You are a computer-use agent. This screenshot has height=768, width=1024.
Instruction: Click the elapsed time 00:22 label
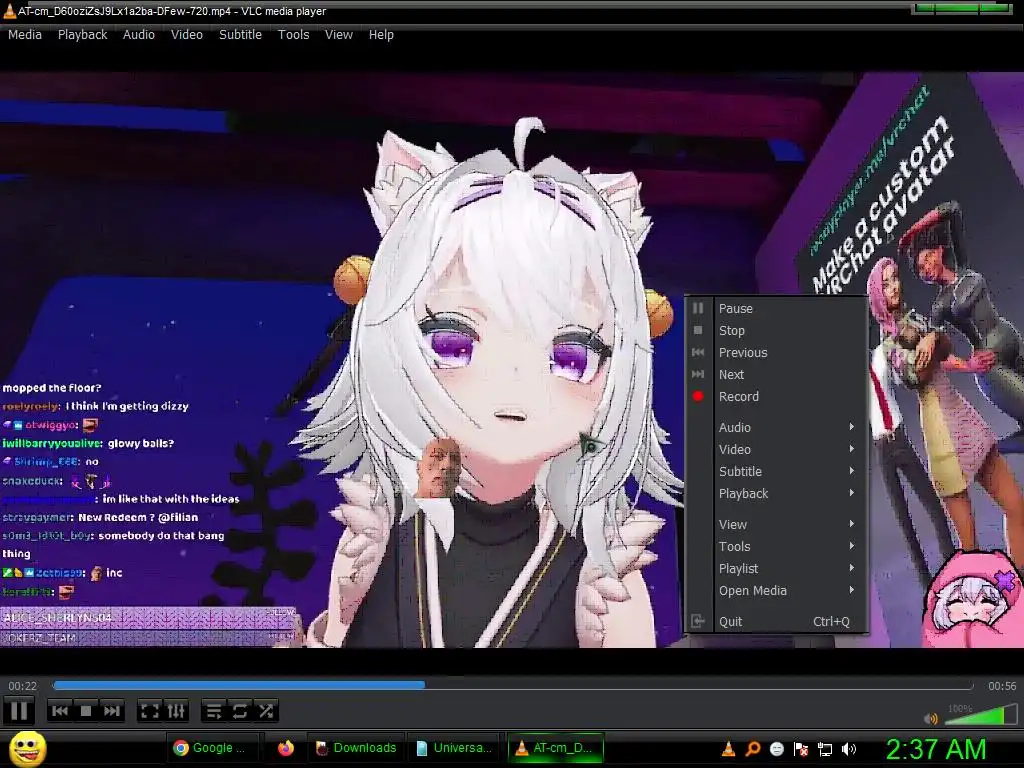coord(22,686)
